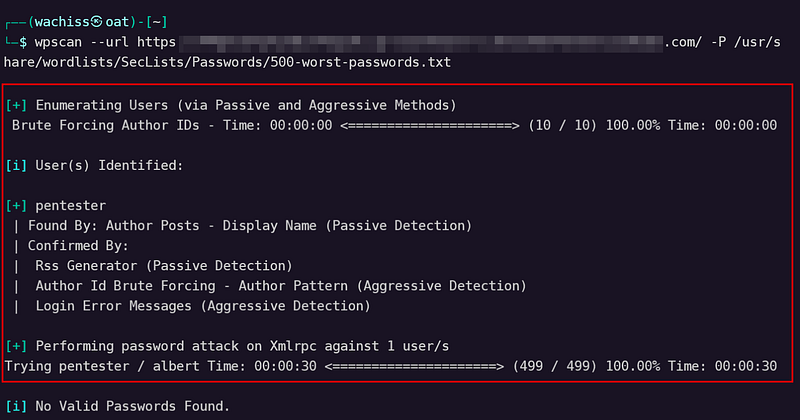Screen dimensions: 800x420
Task: Click the No Valid Passwords Found text
Action: pos(133,407)
